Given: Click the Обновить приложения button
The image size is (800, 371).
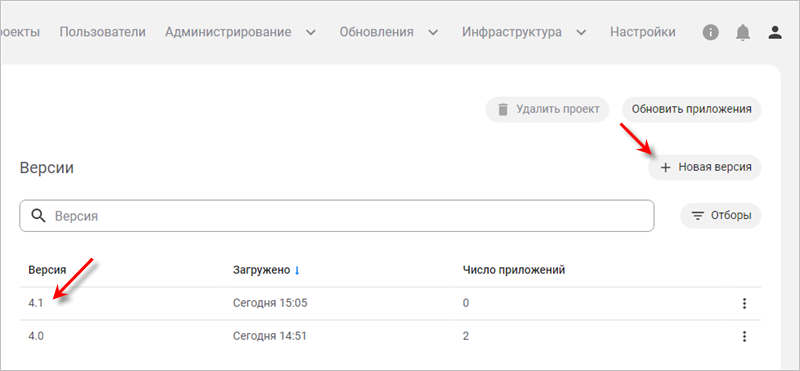Looking at the screenshot, I should 691,109.
